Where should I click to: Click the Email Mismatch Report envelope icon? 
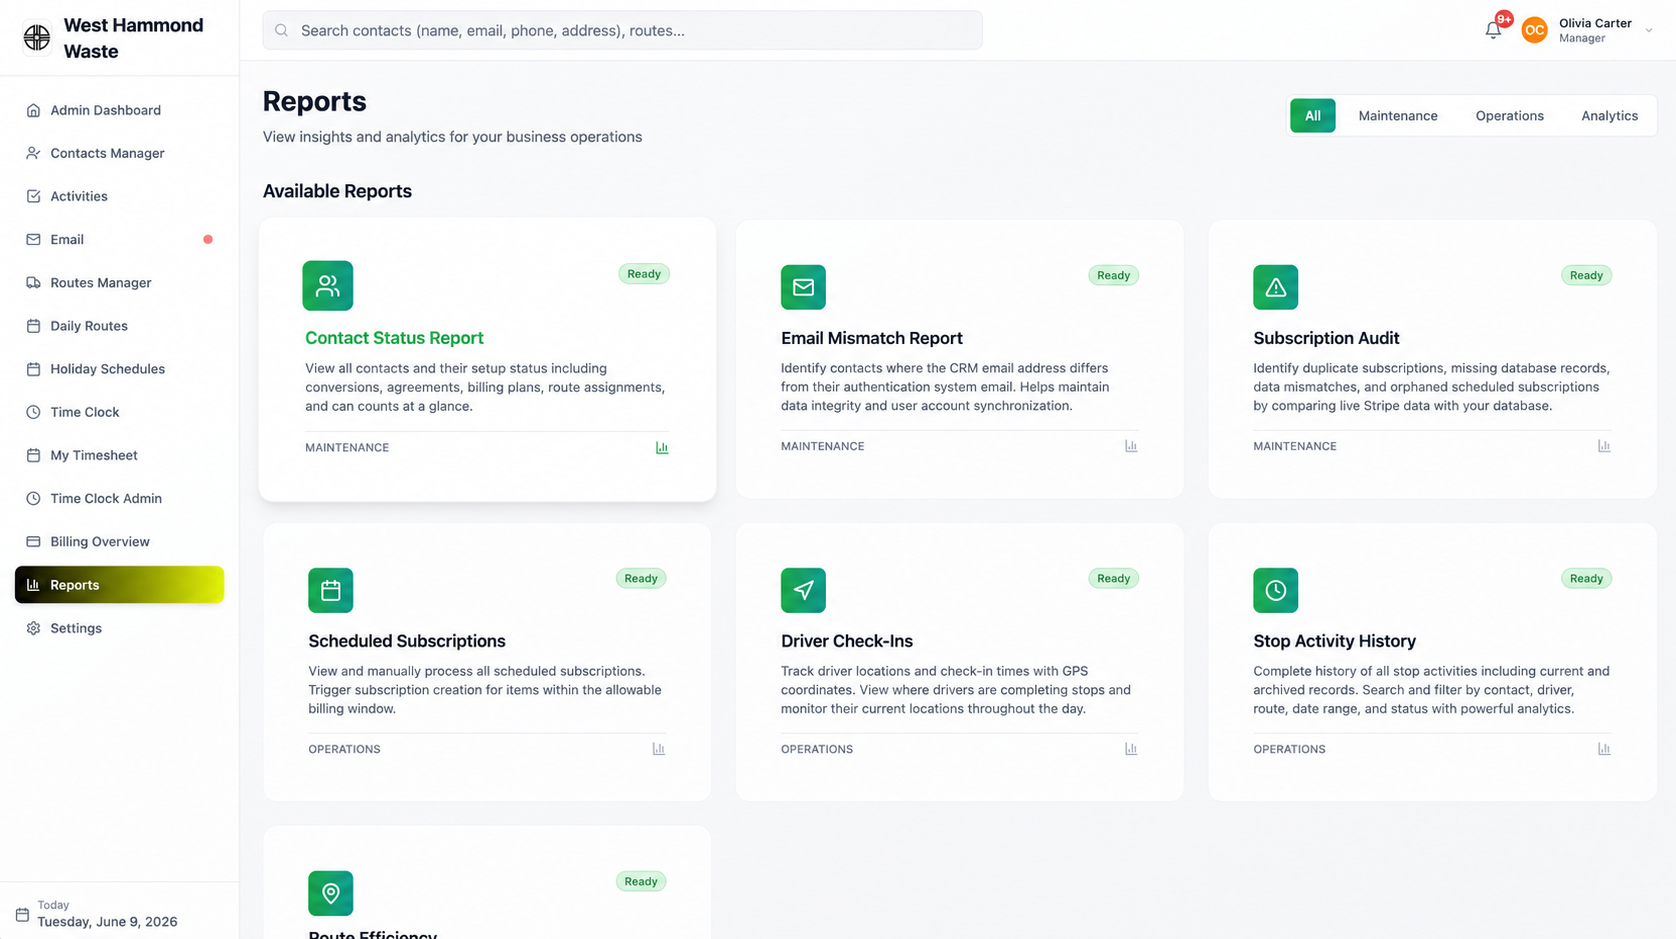(x=803, y=287)
